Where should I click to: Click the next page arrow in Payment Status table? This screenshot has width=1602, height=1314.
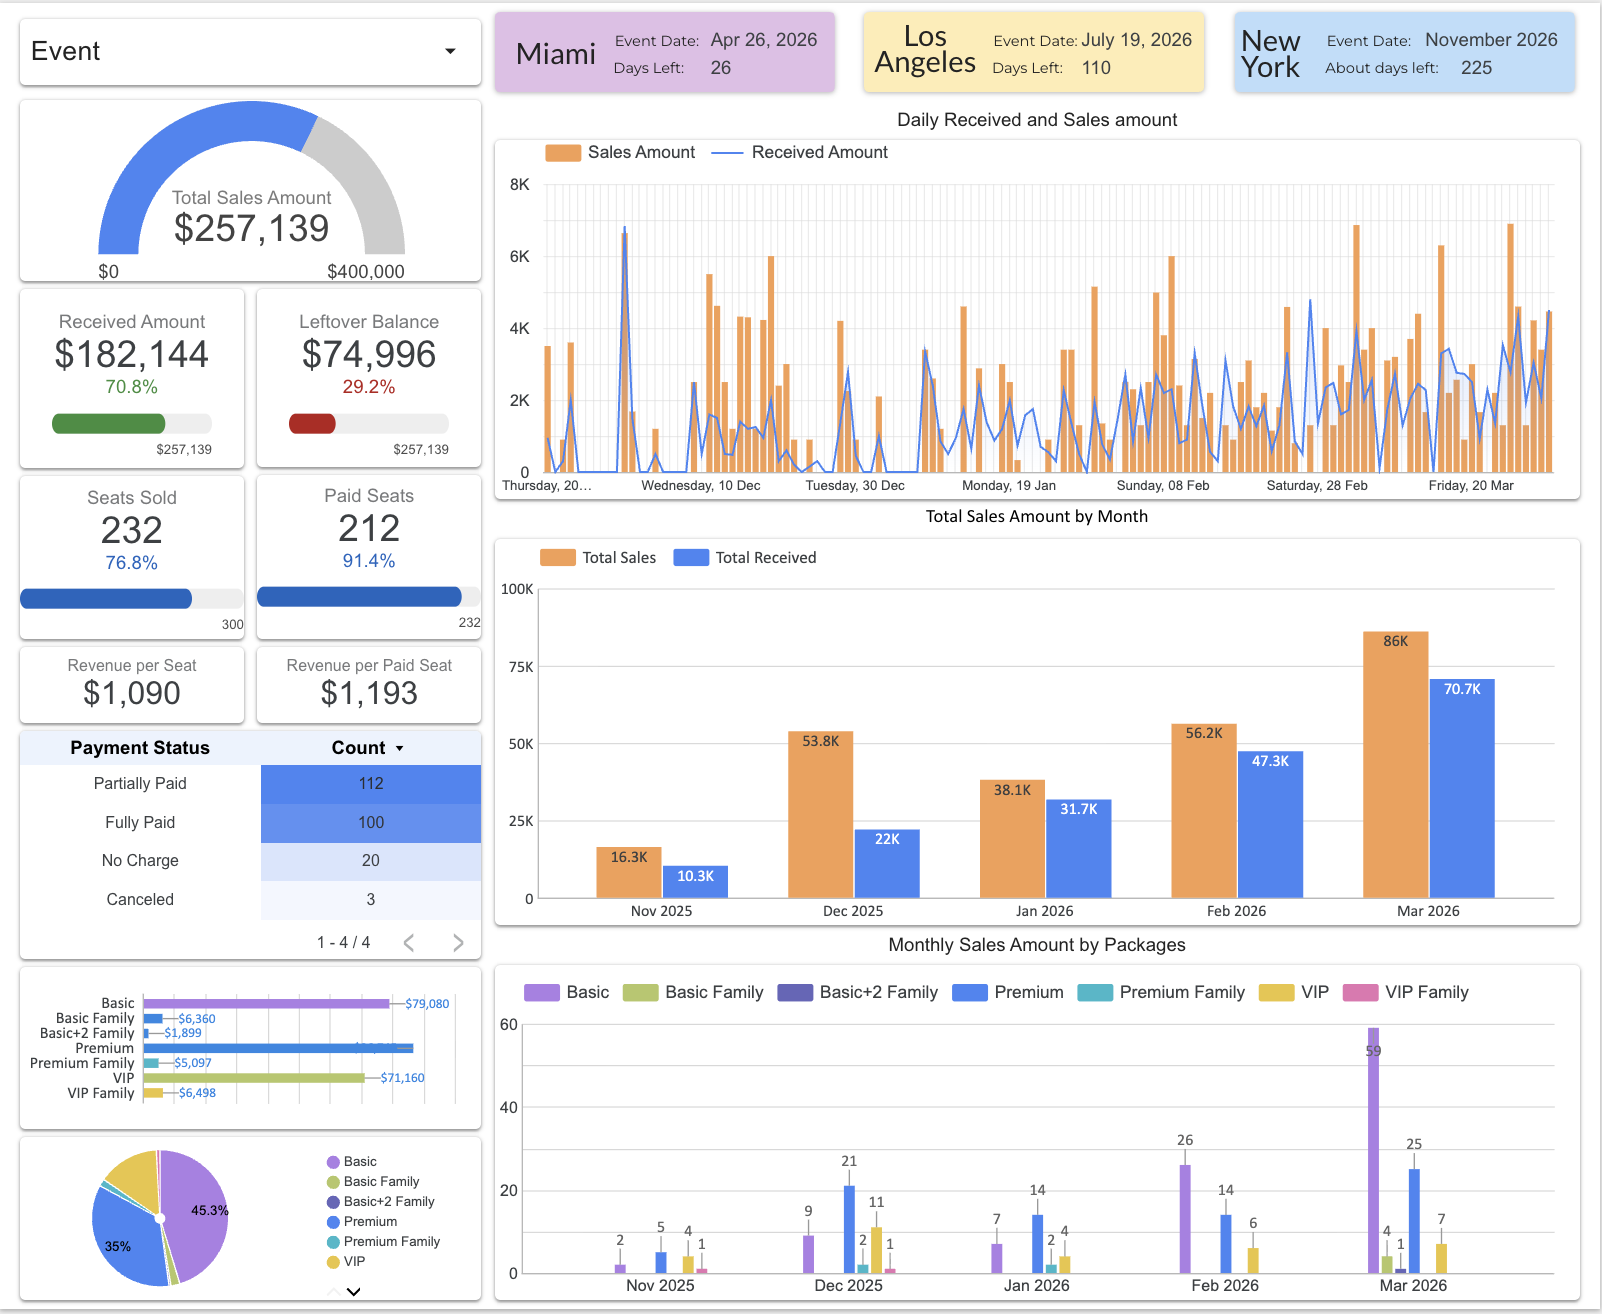[458, 941]
